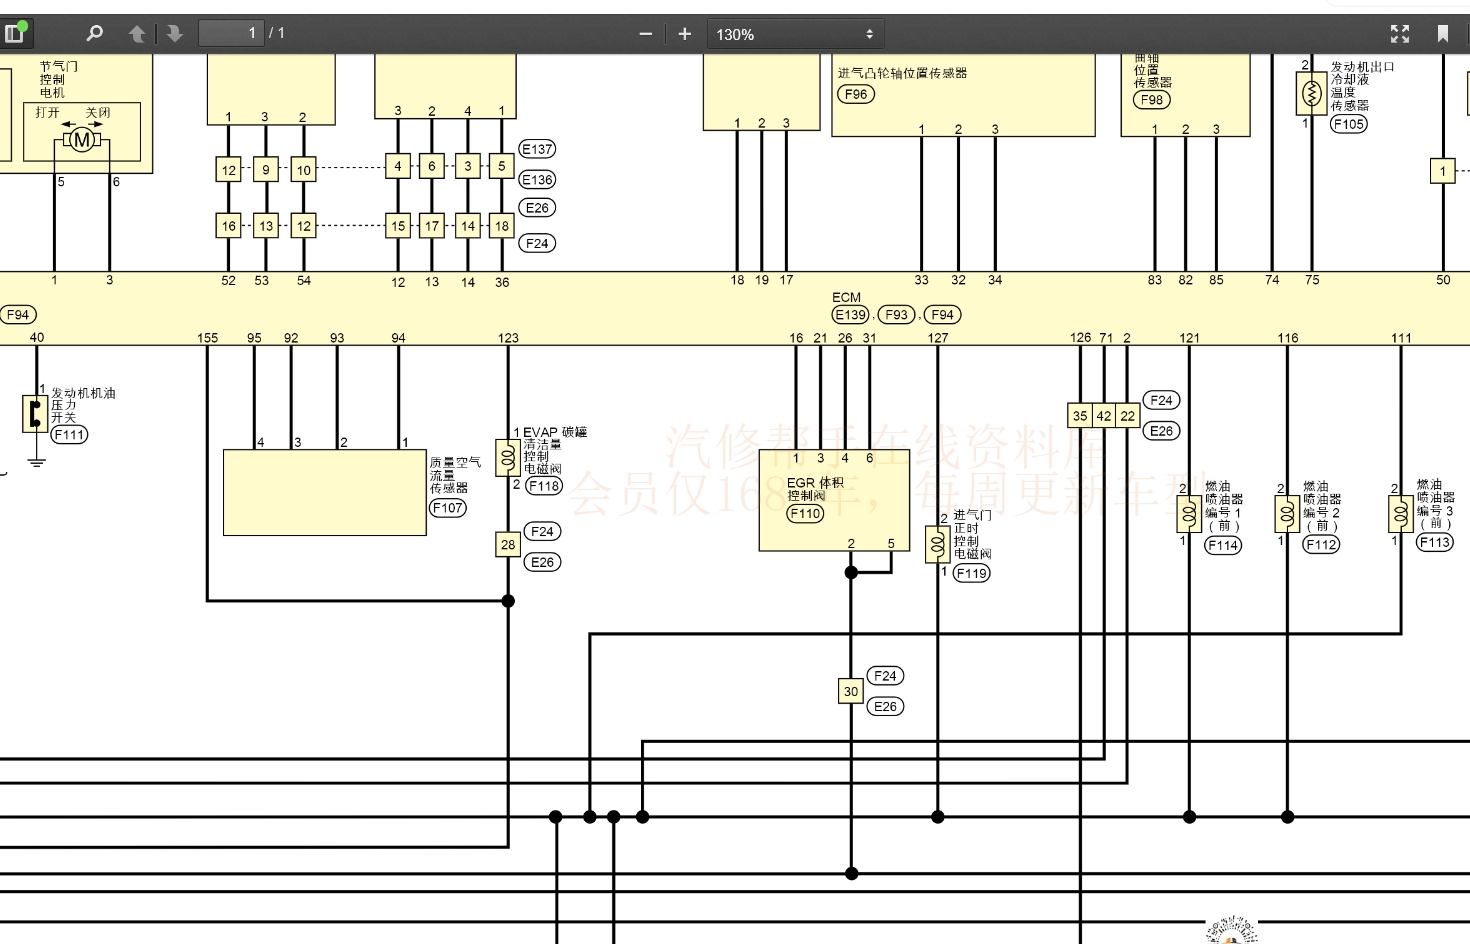Zoom out using the minus icon

[x=645, y=33]
